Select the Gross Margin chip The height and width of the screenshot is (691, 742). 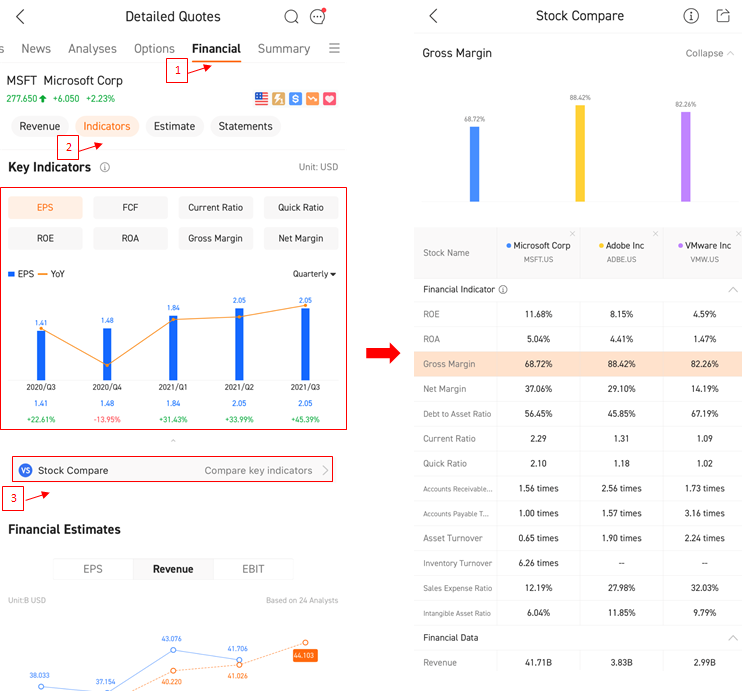[x=216, y=238]
